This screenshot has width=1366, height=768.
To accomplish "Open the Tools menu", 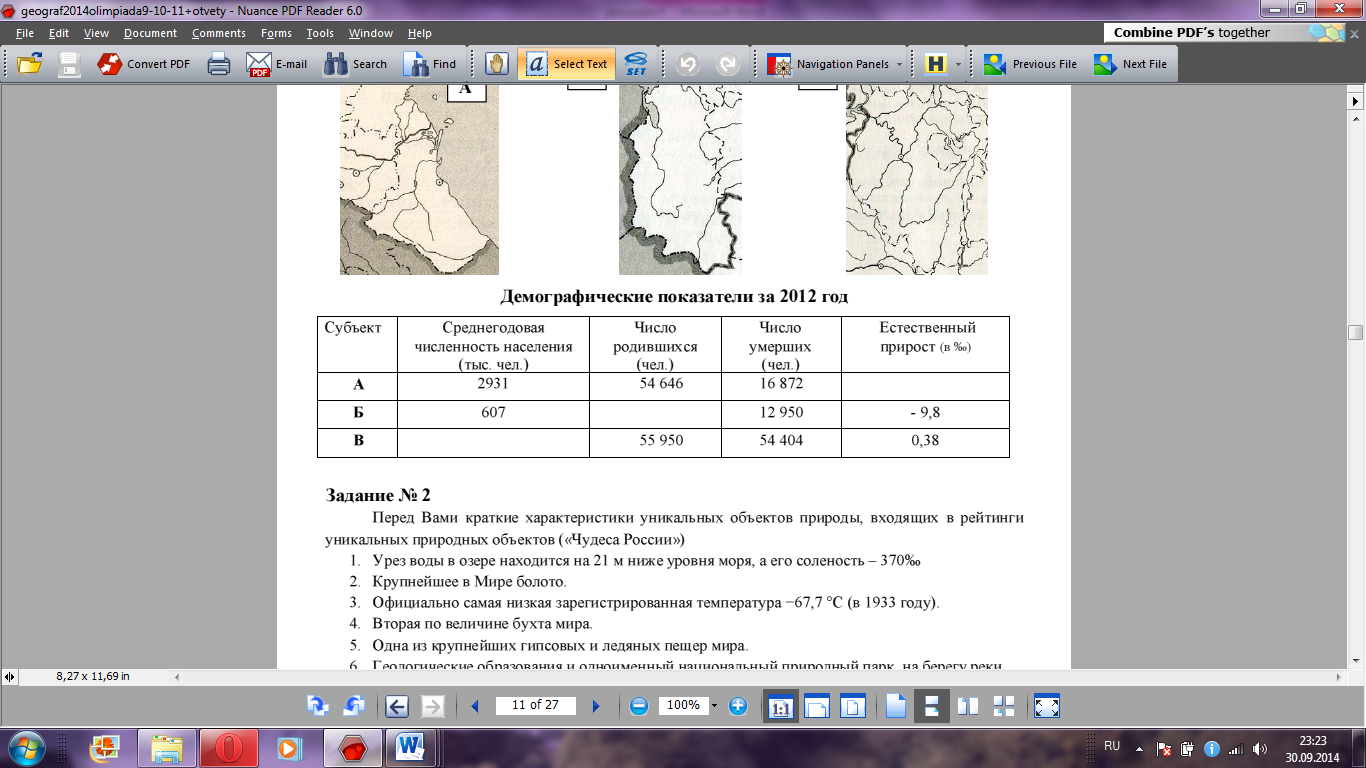I will tap(320, 33).
